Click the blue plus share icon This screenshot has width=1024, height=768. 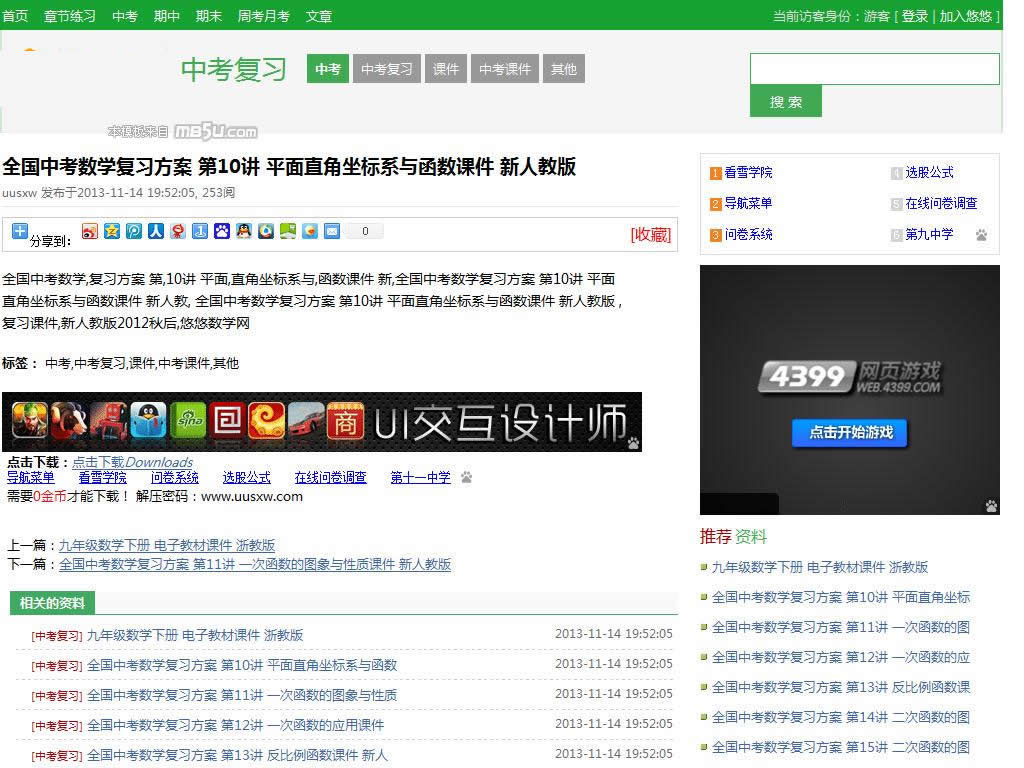click(20, 231)
